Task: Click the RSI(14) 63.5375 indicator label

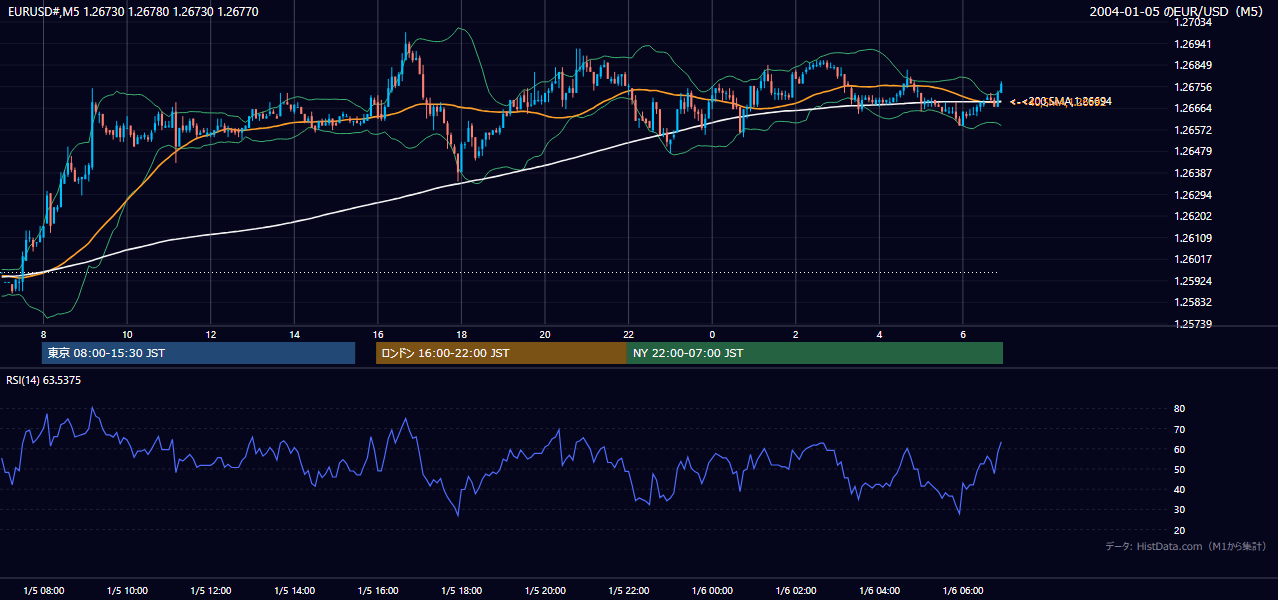Action: tap(44, 380)
